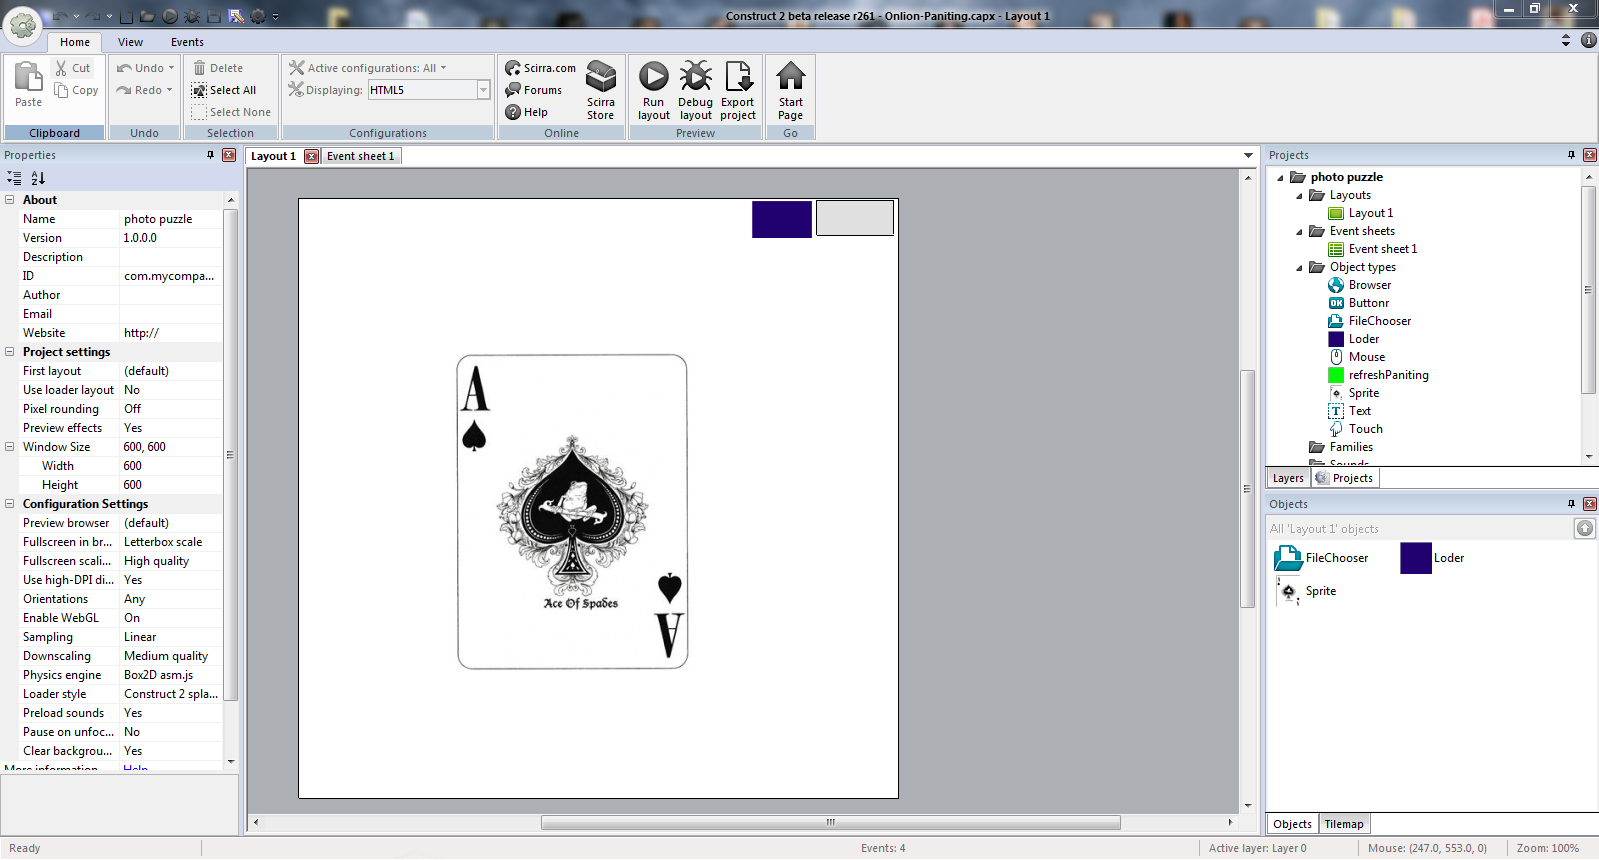Switch to the Tilemap panel tab
1599x860 pixels.
pyautogui.click(x=1344, y=824)
